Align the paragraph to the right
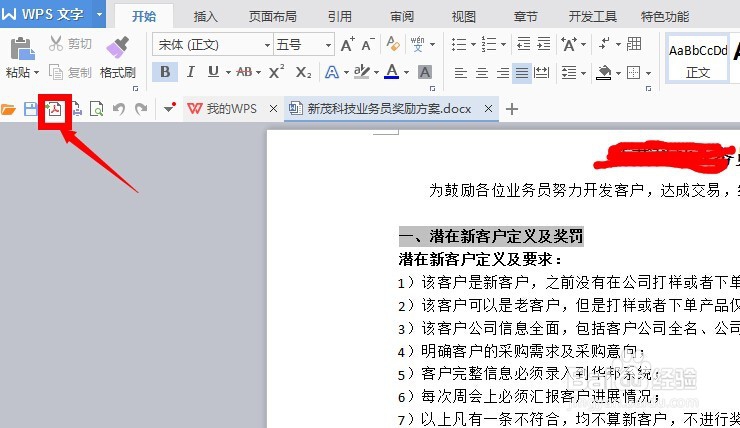Viewport: 740px width, 428px height. pos(502,73)
